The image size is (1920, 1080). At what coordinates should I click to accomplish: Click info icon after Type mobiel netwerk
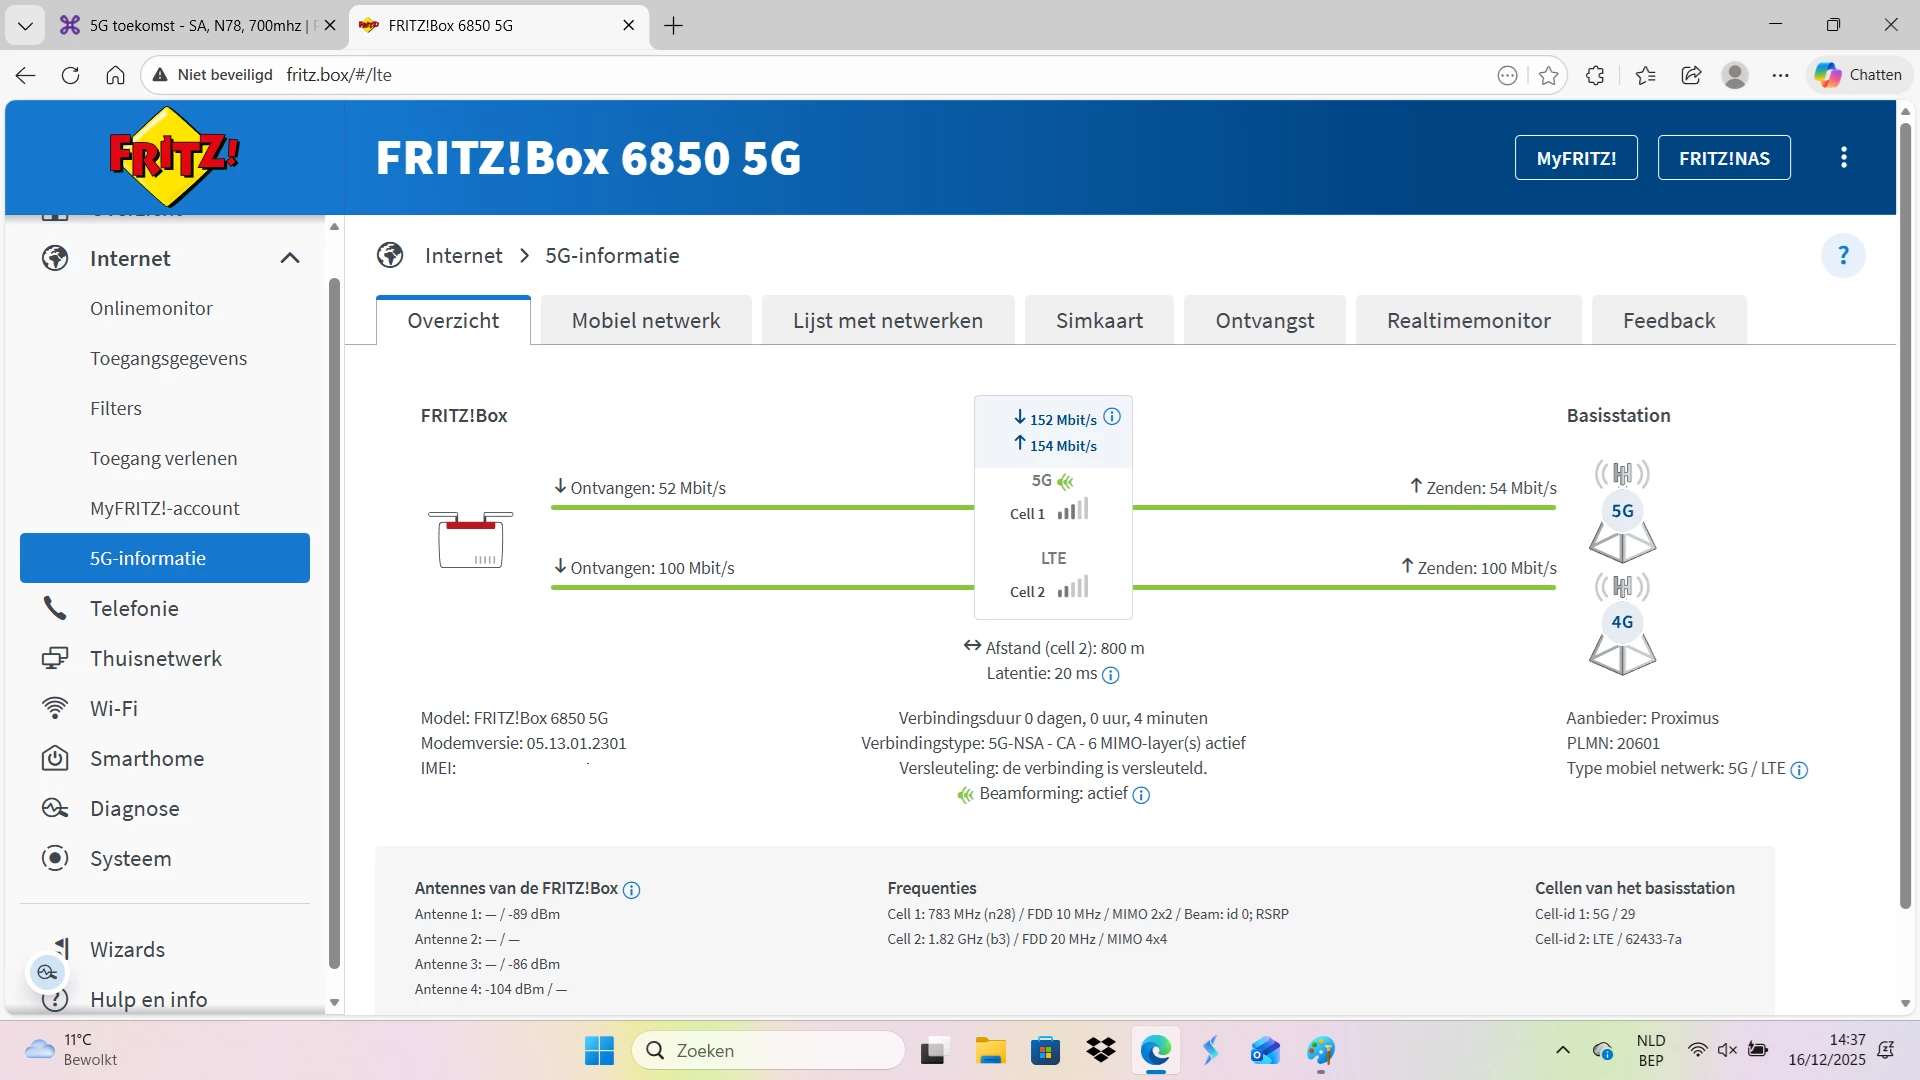pos(1799,770)
